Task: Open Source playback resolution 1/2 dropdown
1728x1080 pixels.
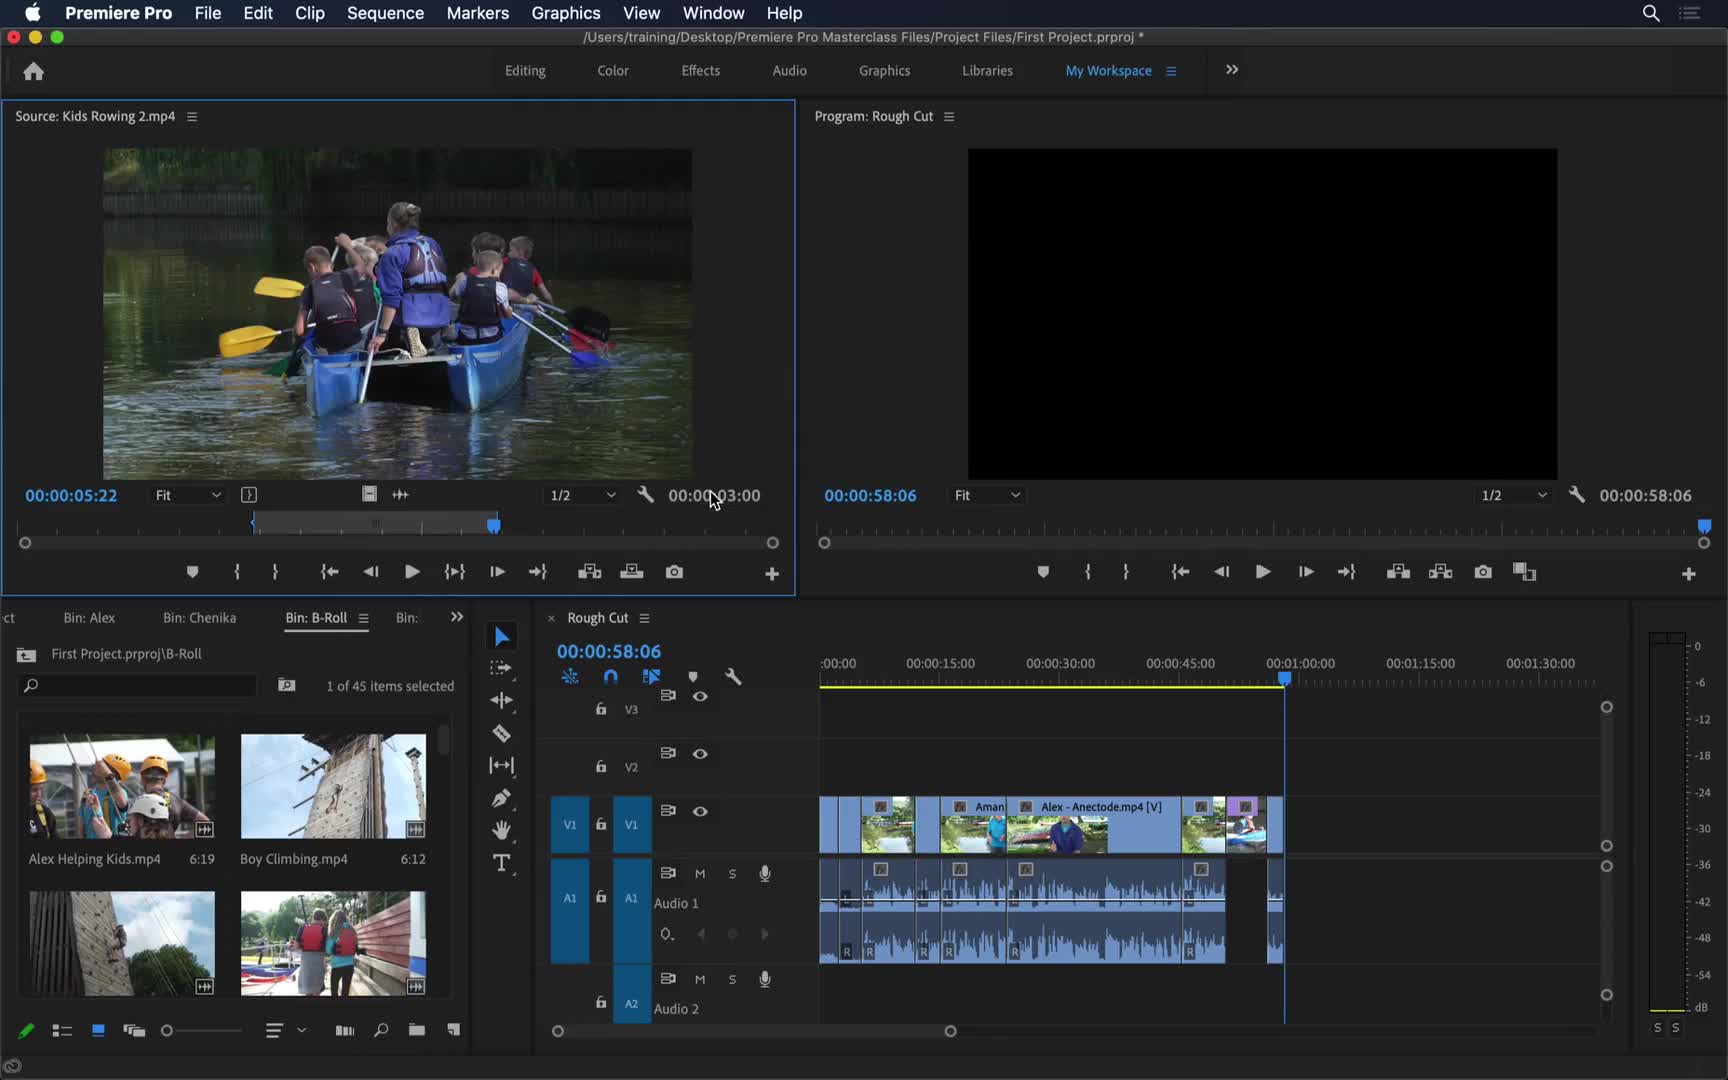Action: 583,495
